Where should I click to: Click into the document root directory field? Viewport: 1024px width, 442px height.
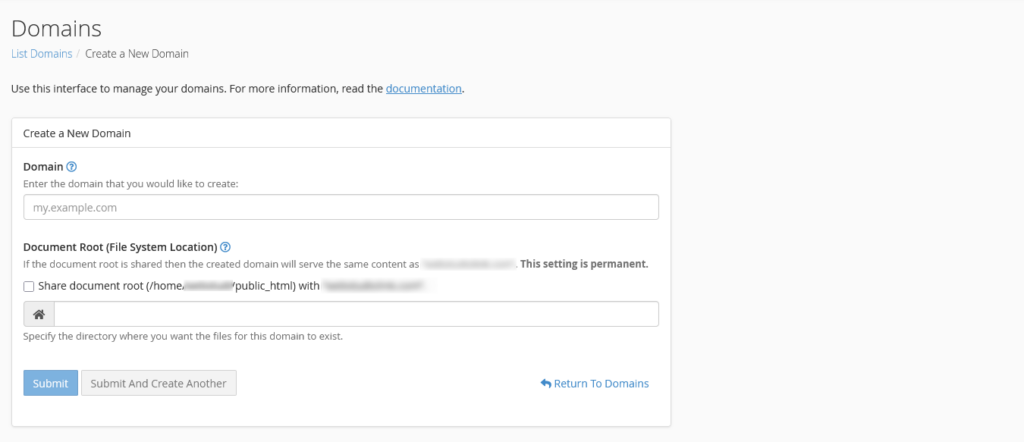click(x=355, y=314)
